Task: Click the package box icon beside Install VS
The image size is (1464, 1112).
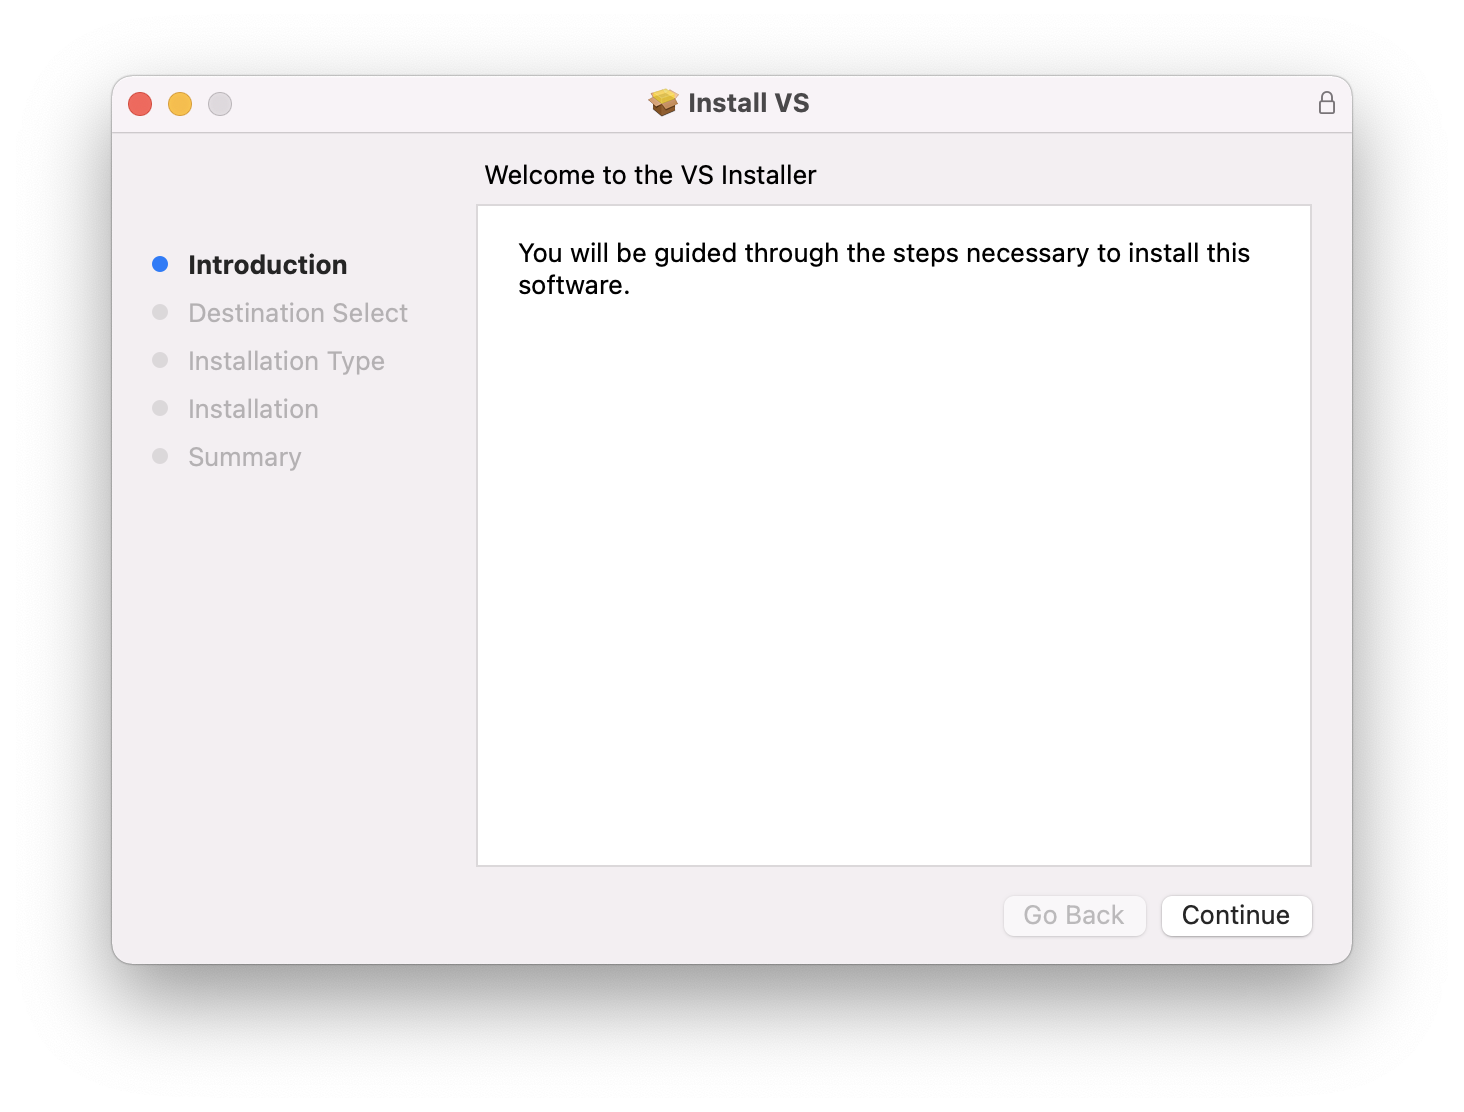Action: click(x=663, y=103)
